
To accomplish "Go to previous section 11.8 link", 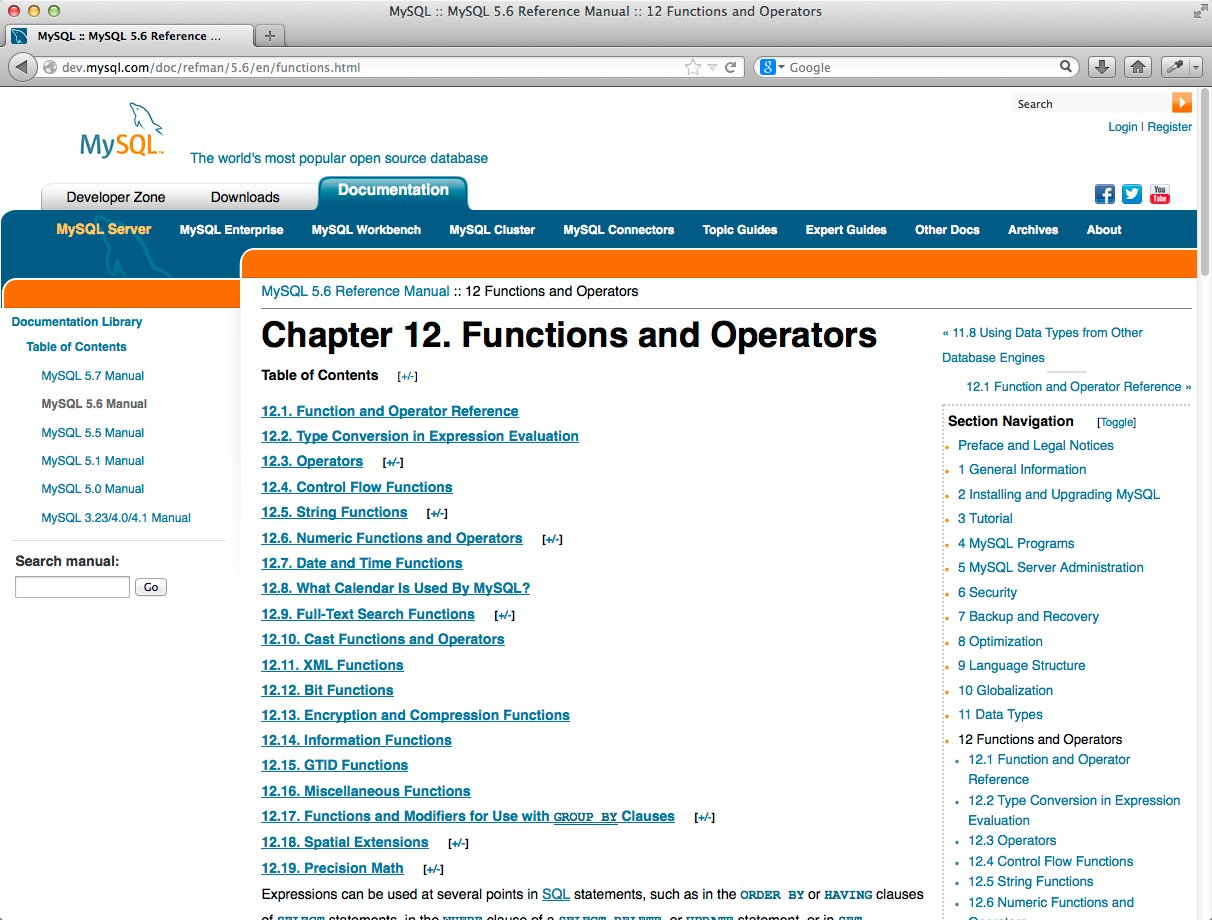I will tap(1042, 345).
